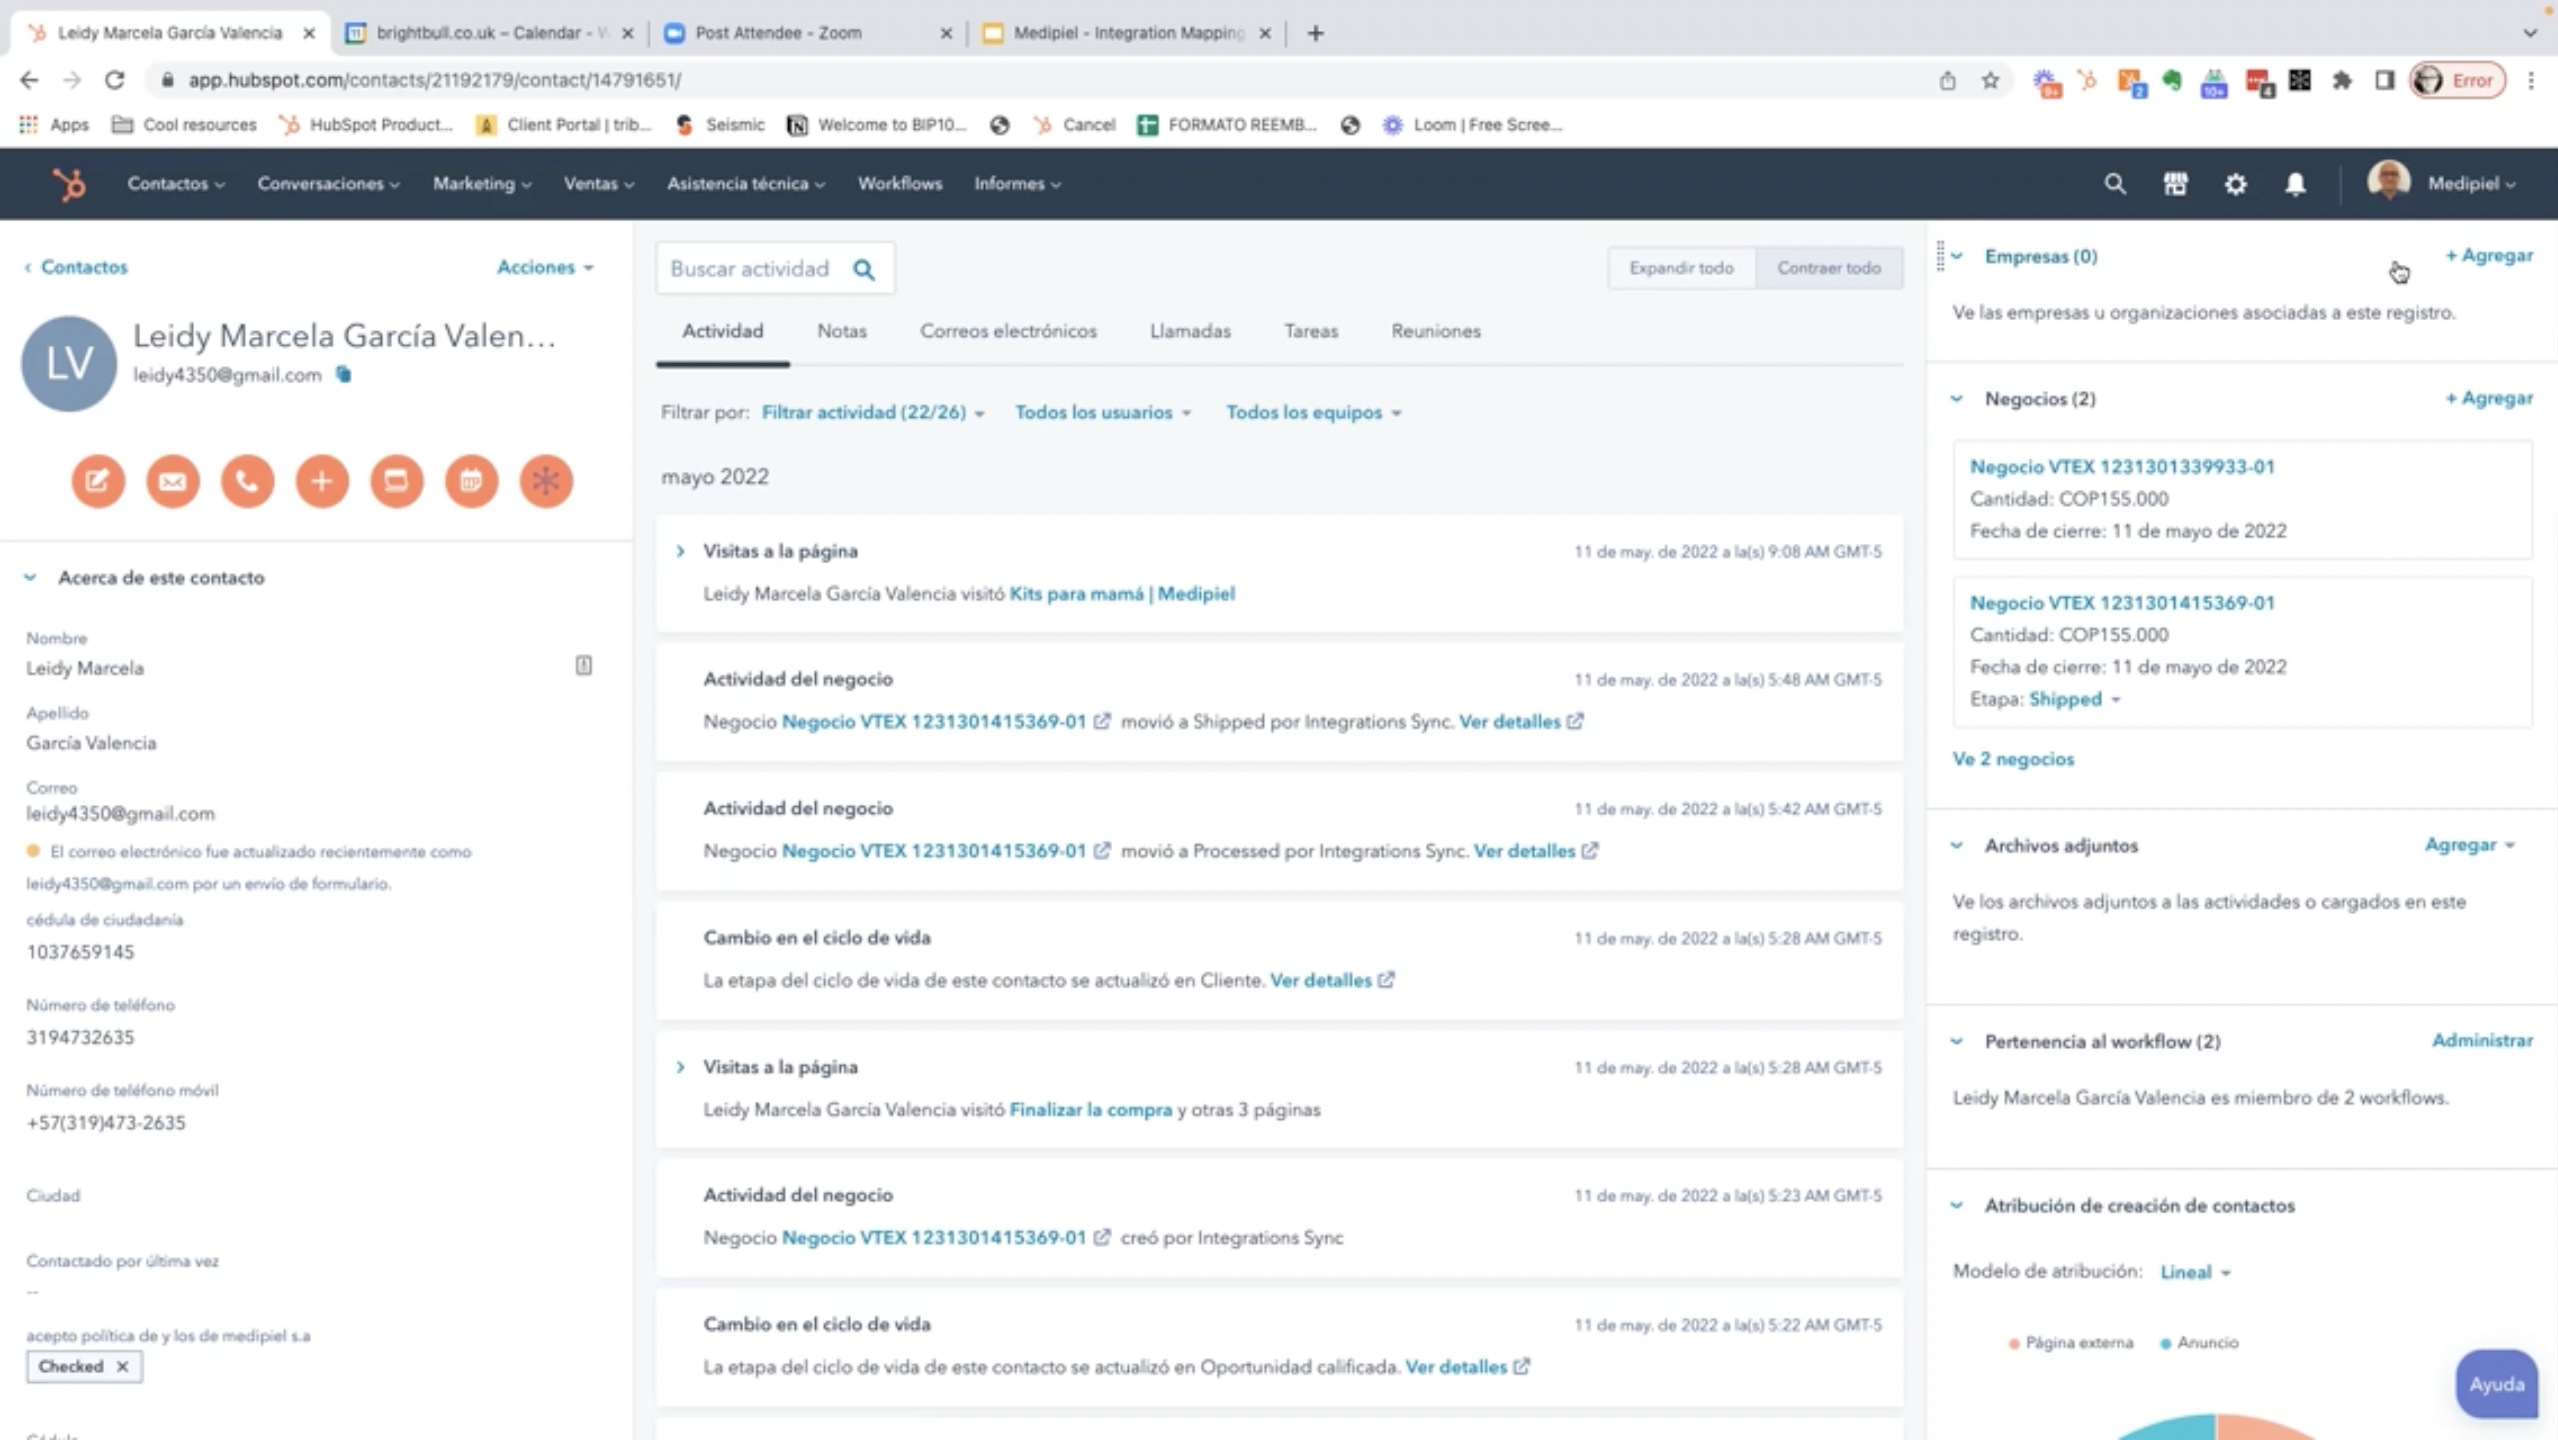Click the call phone icon button
The image size is (2558, 1440).
(x=247, y=481)
